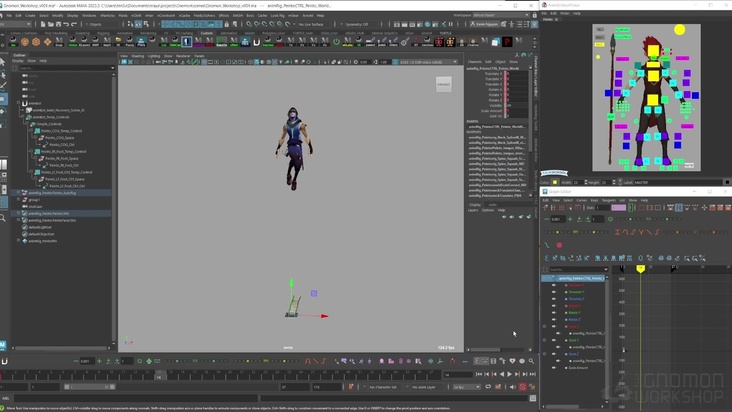Screen dimensions: 732x412
Task: Click the yellow torso control in picker
Action: click(x=653, y=75)
